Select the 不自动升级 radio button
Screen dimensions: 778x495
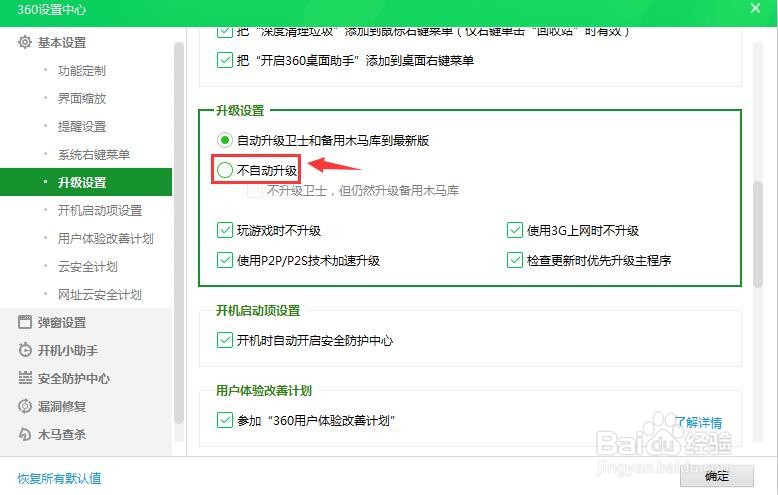click(x=225, y=170)
